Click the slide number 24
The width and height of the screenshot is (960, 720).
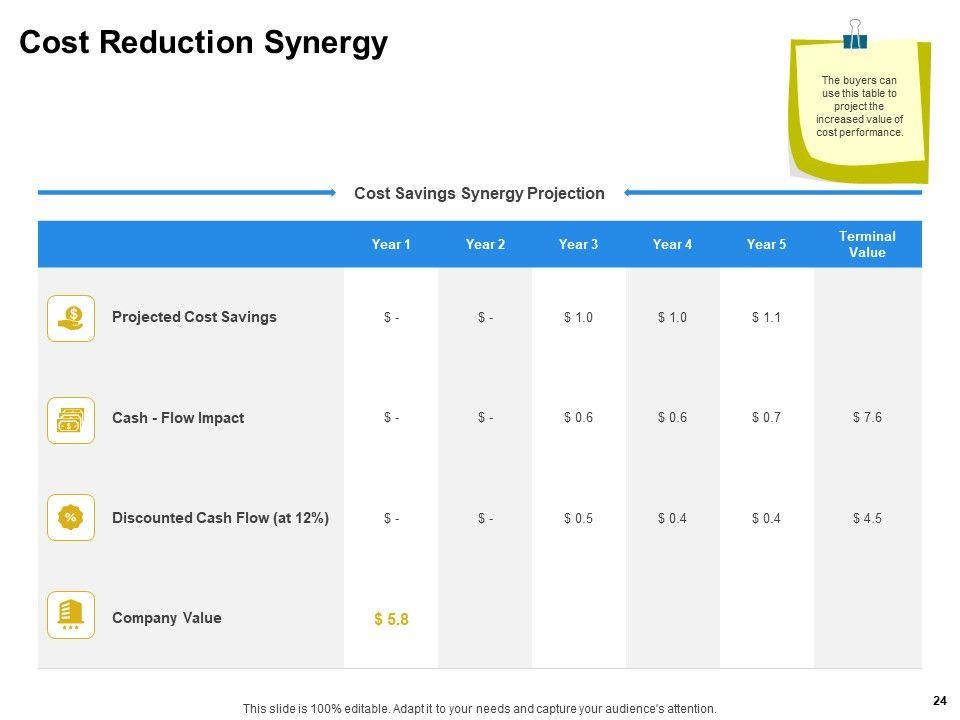(938, 700)
